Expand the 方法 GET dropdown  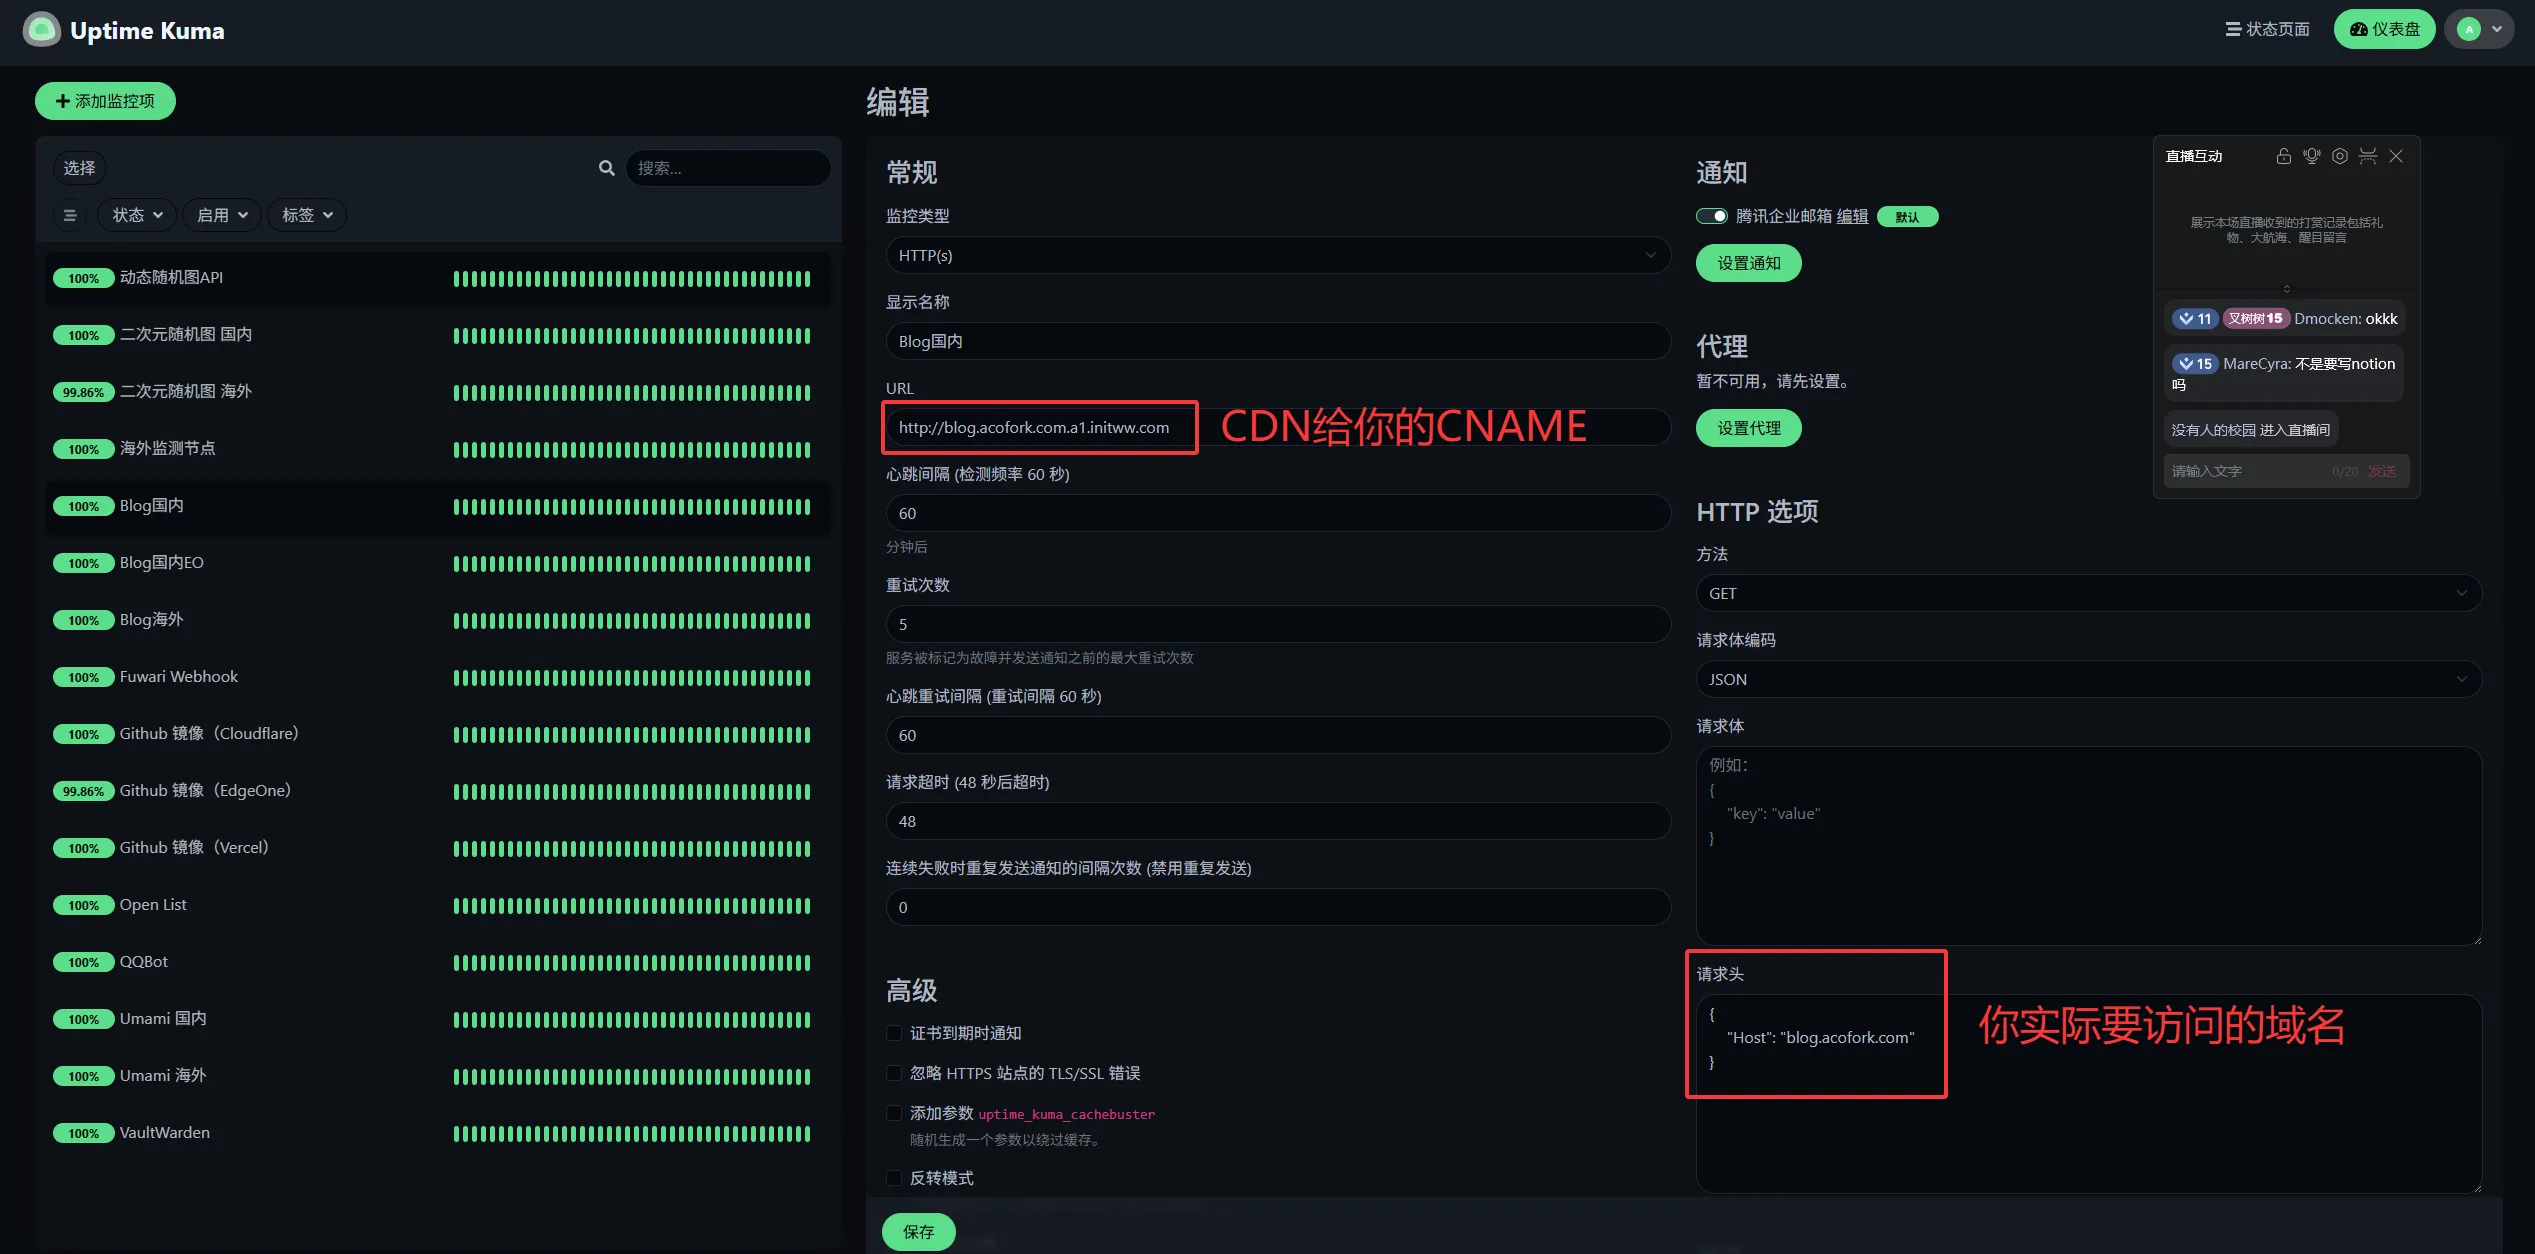pyautogui.click(x=2088, y=594)
